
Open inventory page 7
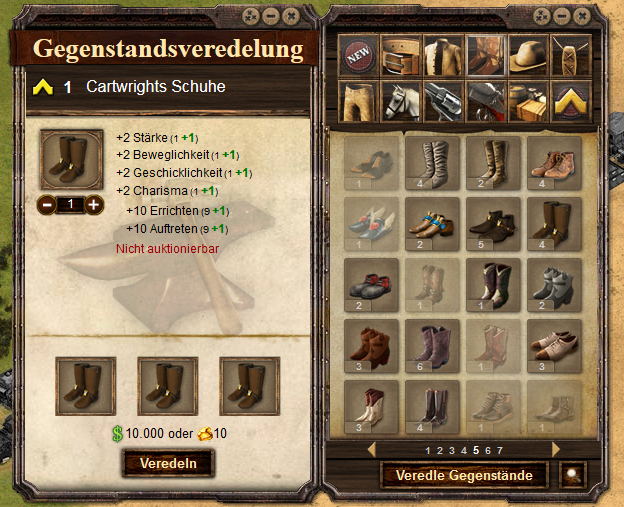(500, 450)
